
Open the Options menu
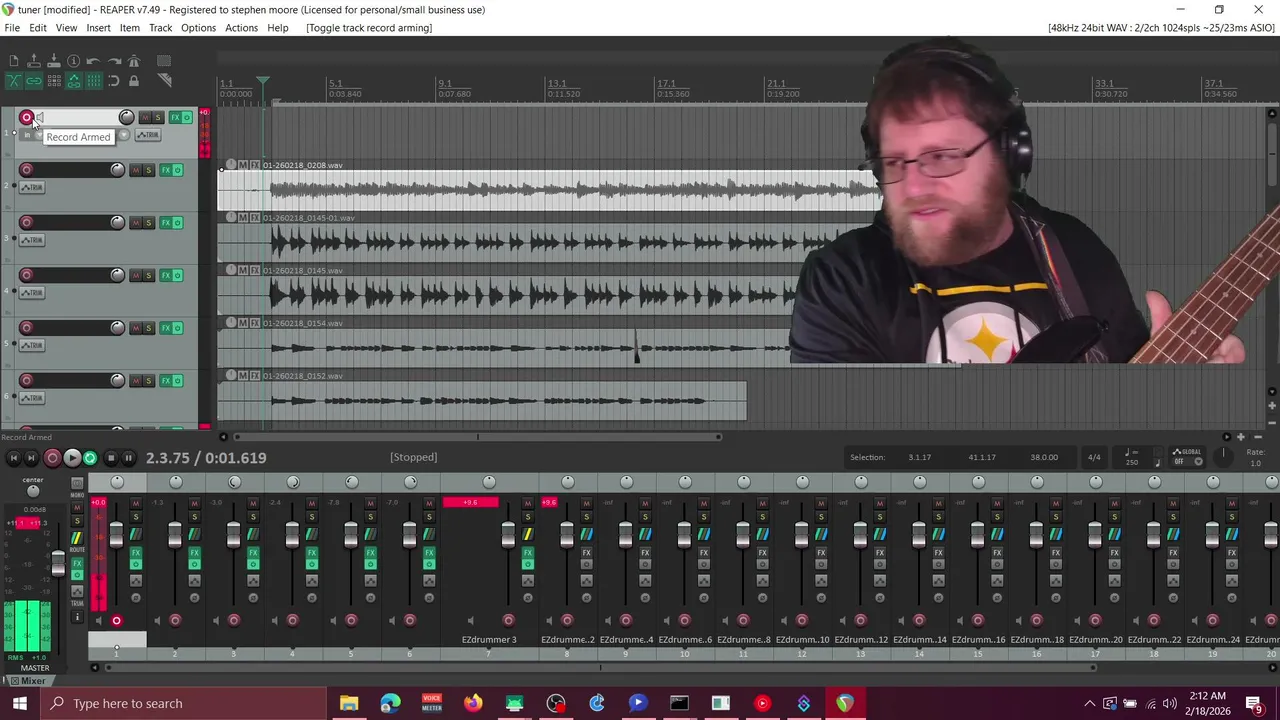click(x=198, y=28)
